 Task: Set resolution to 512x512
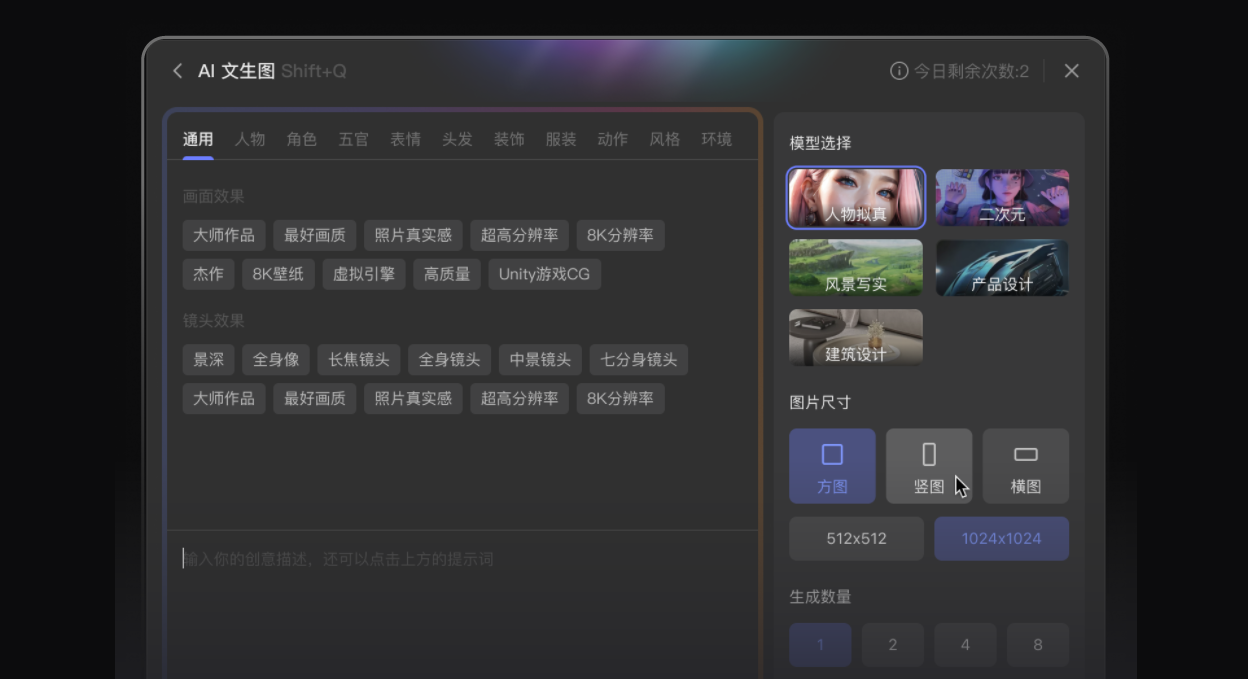(x=856, y=538)
